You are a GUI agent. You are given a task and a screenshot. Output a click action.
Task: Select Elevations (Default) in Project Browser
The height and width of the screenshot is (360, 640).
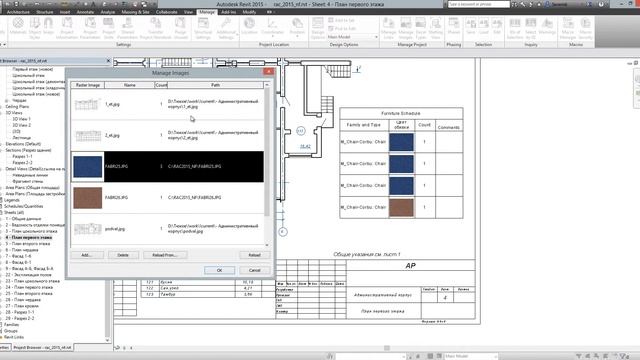[23, 144]
